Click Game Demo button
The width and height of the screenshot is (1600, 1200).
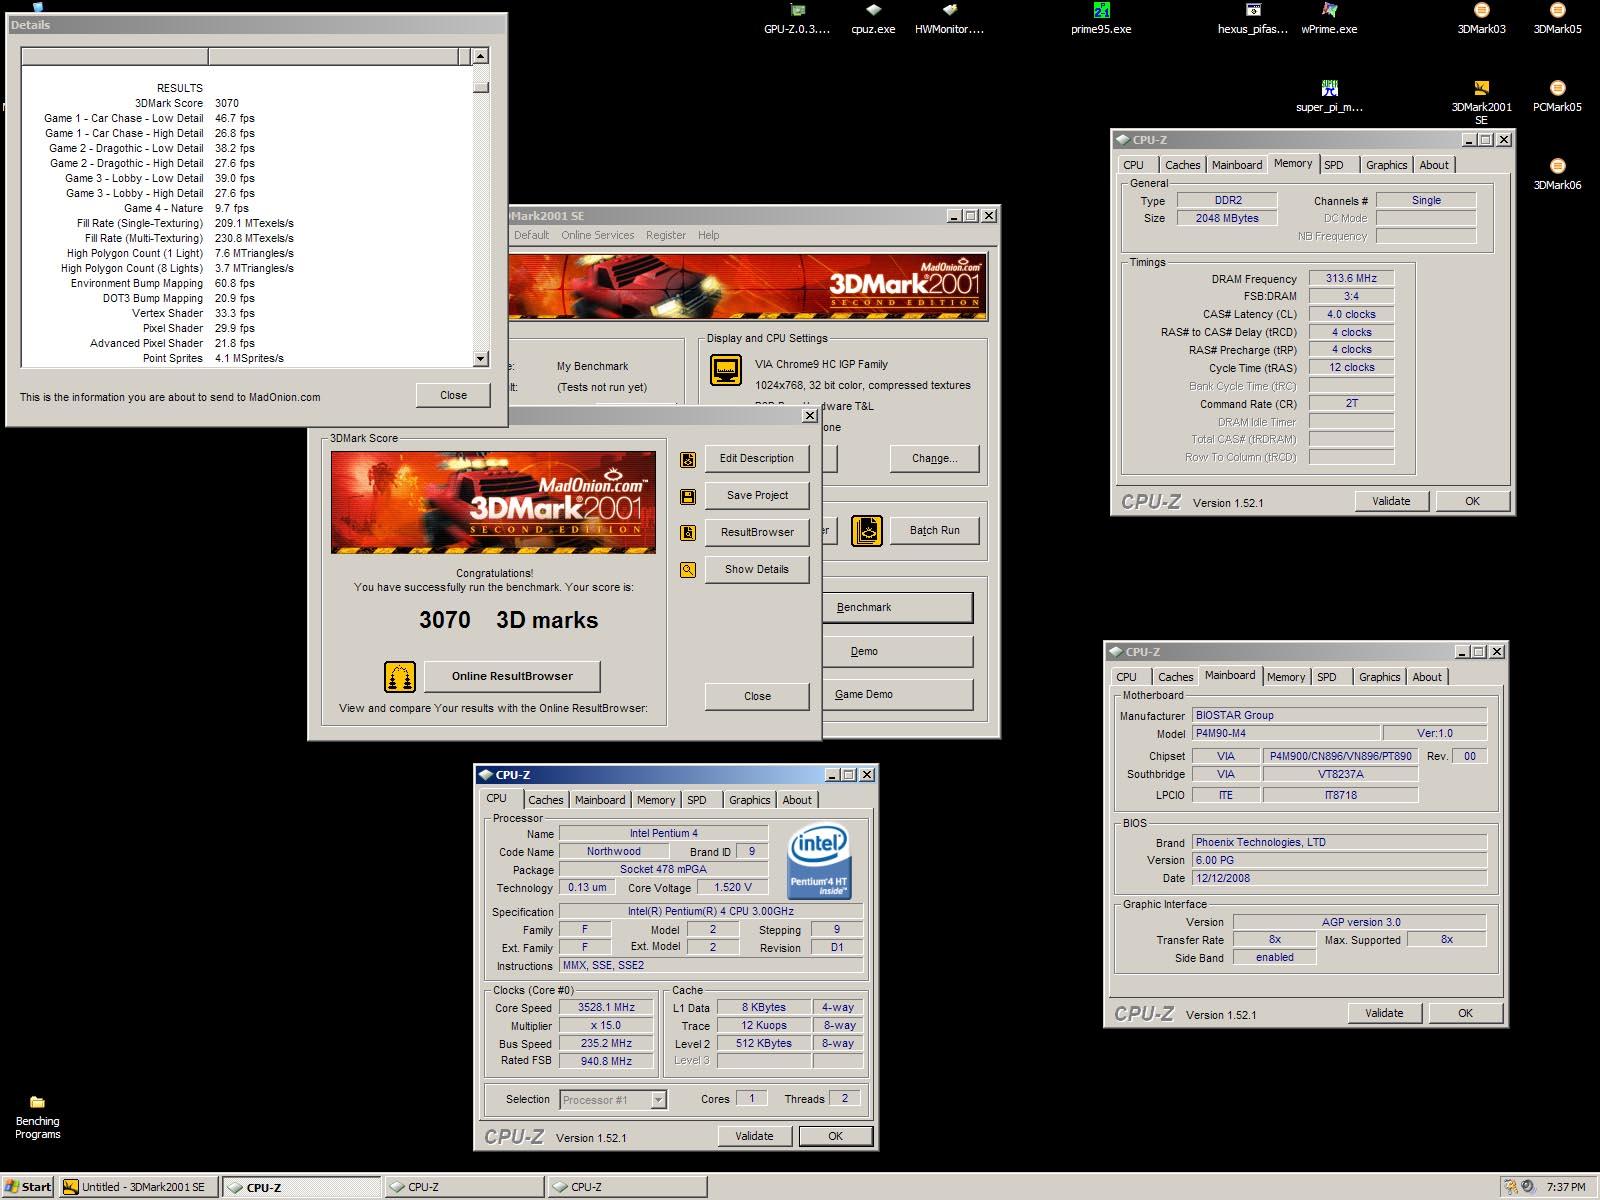[x=897, y=694]
